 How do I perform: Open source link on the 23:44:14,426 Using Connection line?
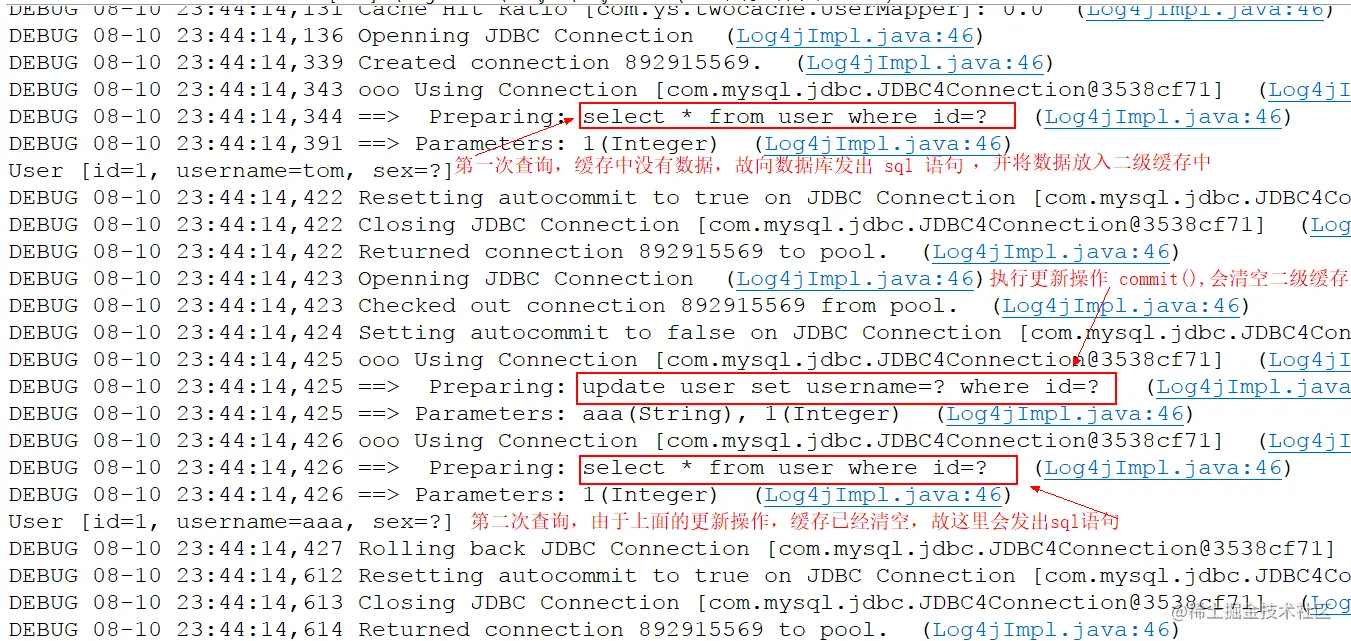tap(1310, 441)
